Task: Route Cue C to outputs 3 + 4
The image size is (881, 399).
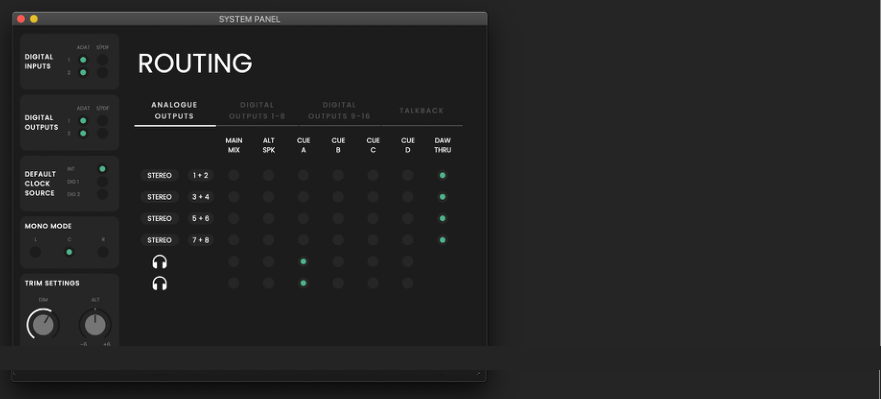Action: pyautogui.click(x=373, y=197)
